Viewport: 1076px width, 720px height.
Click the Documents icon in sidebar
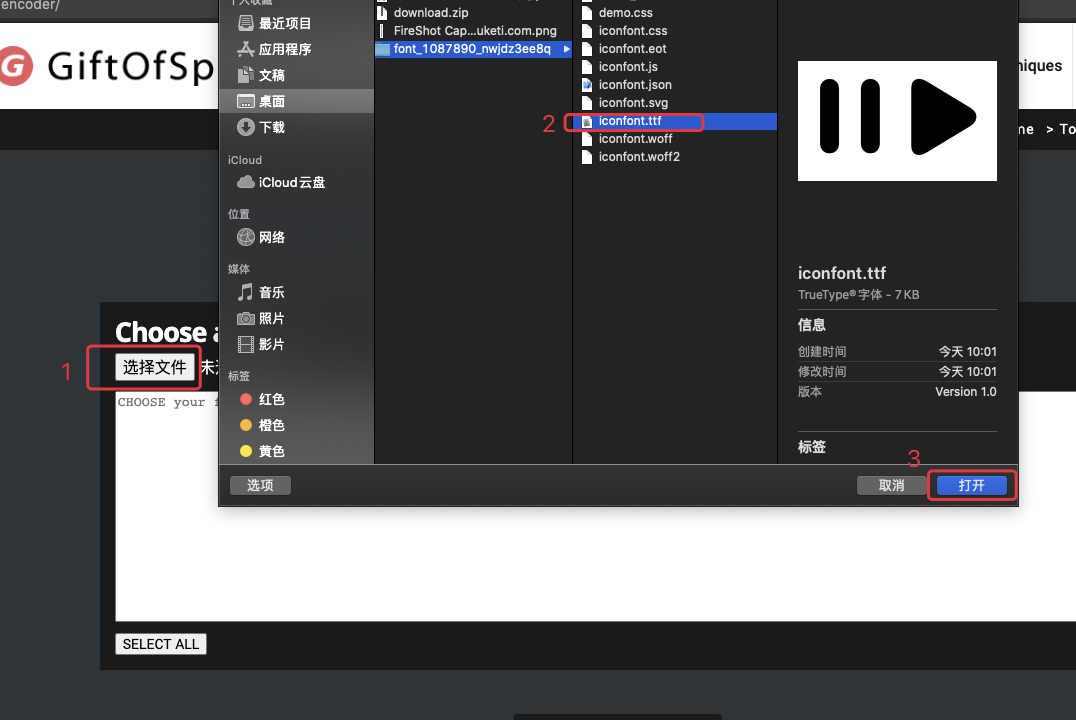[246, 75]
